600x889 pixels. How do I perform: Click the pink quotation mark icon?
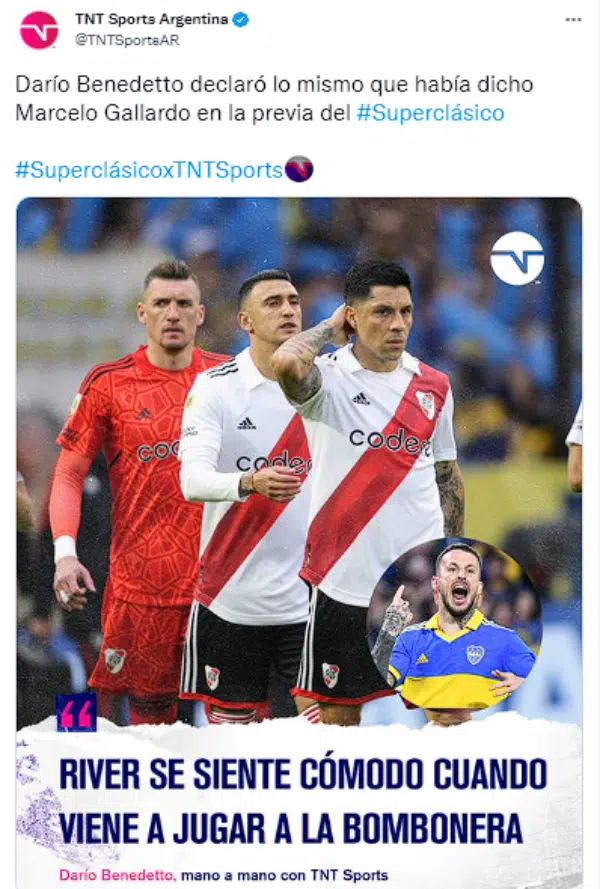[x=77, y=713]
